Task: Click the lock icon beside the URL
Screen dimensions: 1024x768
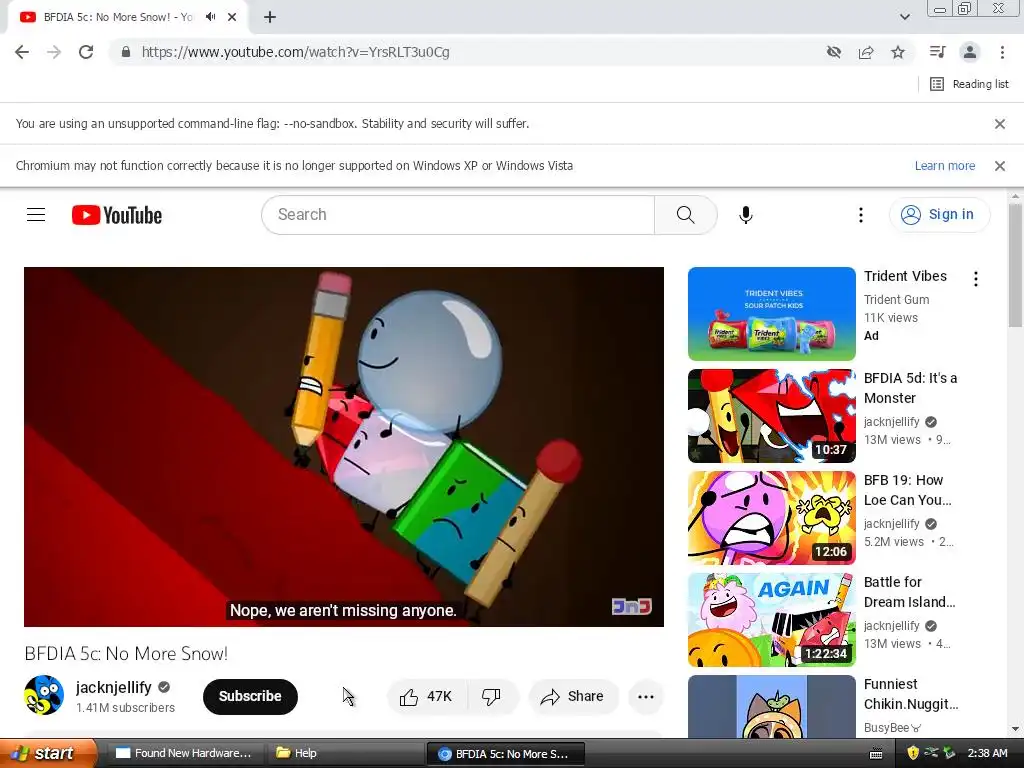Action: click(x=126, y=52)
